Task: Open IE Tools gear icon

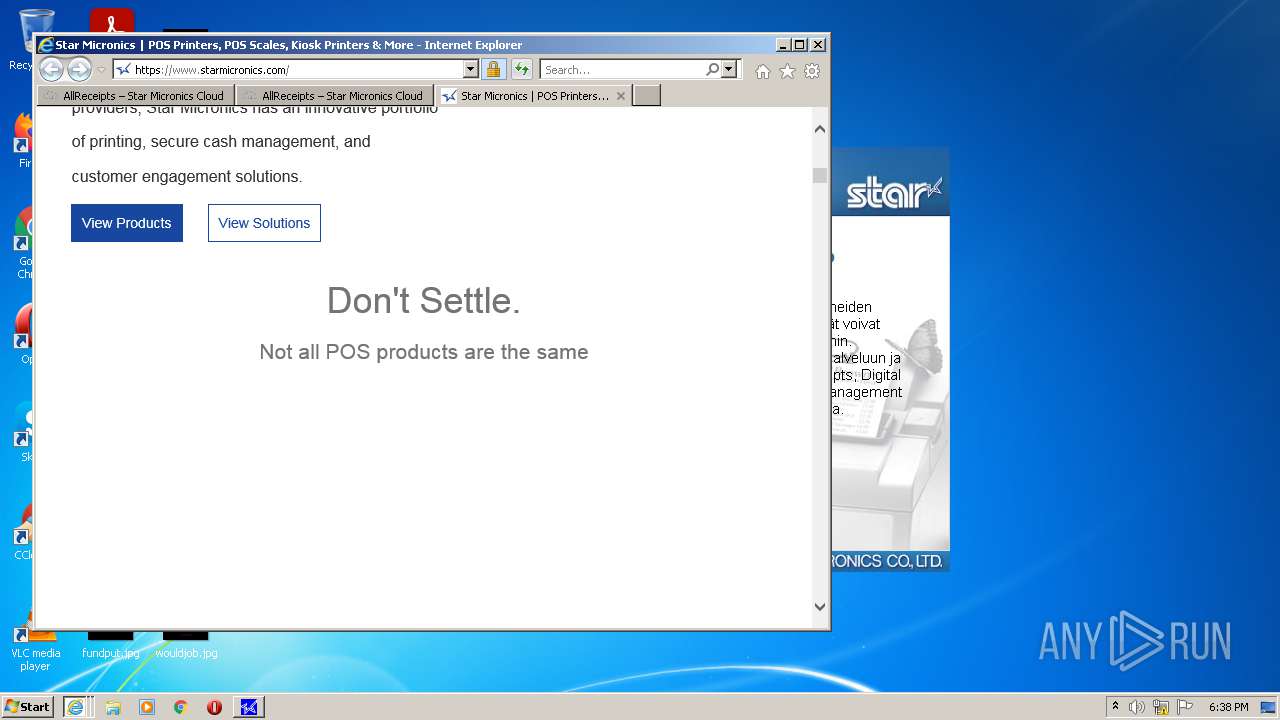Action: 812,71
